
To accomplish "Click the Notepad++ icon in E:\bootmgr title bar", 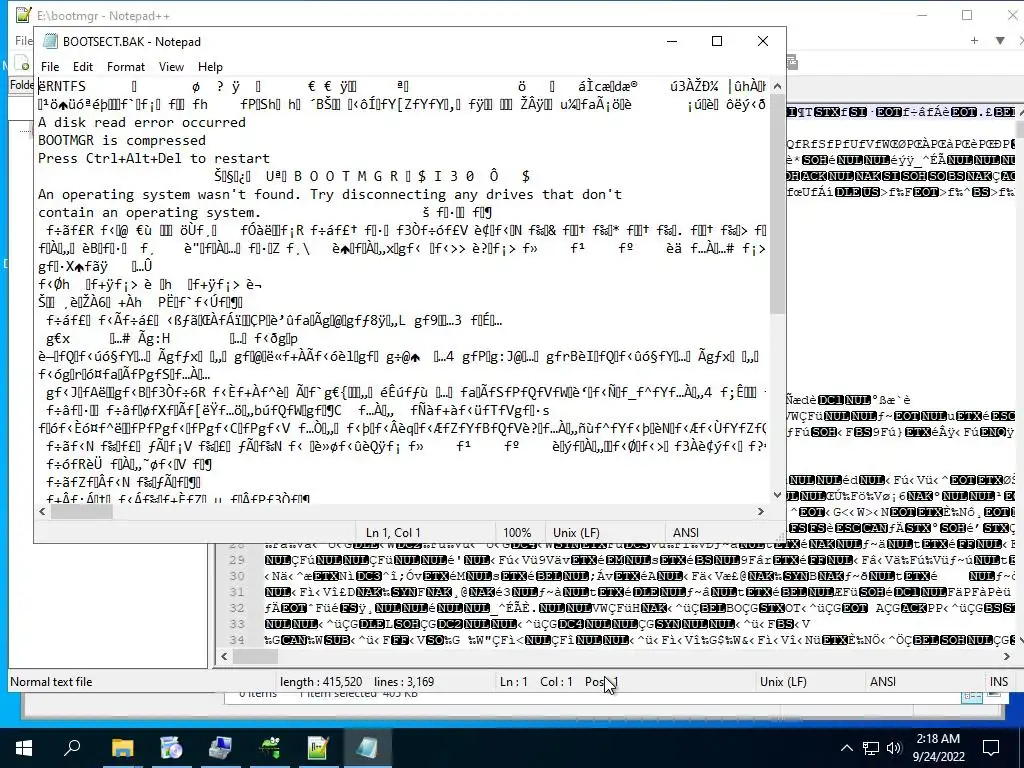I will 24,15.
